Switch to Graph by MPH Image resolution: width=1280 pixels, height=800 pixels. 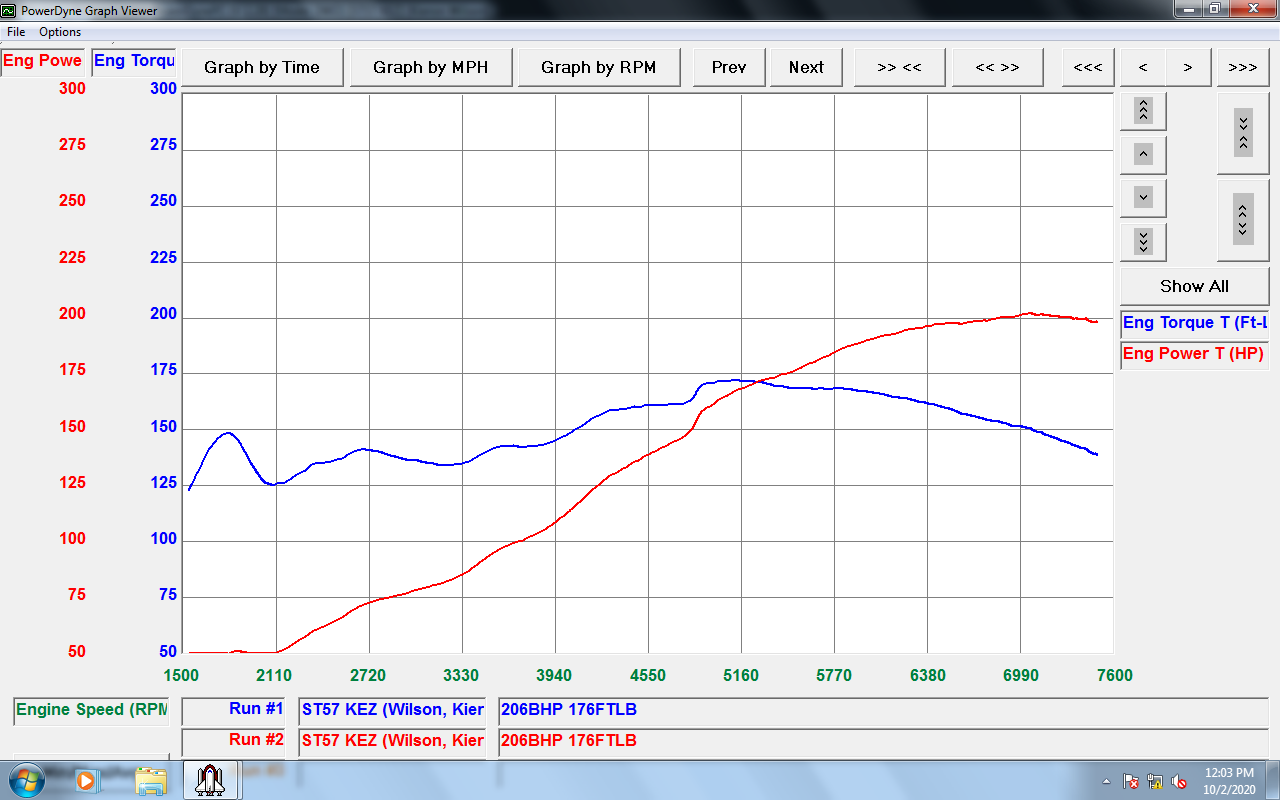[x=431, y=67]
